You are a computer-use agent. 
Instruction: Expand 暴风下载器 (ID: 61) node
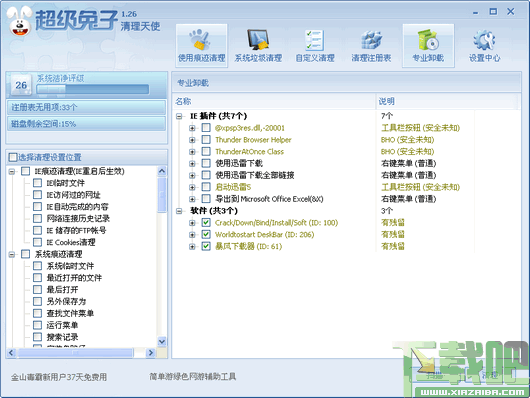[192, 247]
